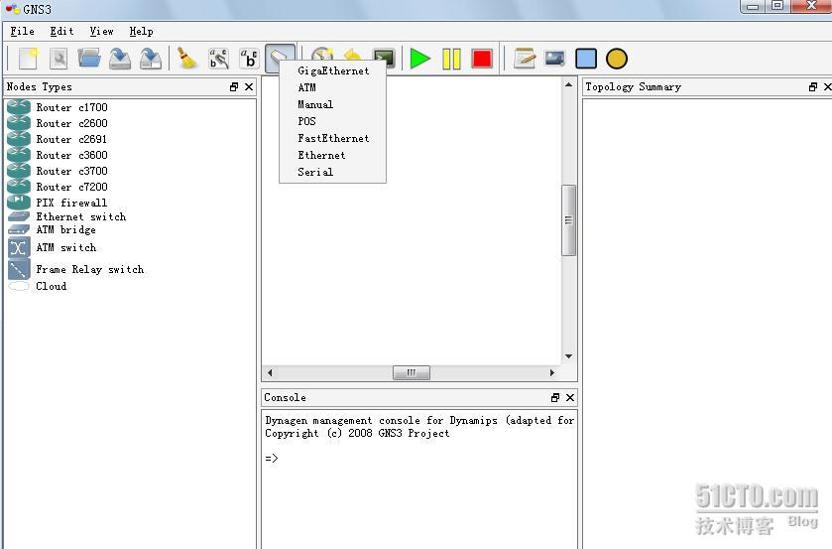Image resolution: width=832 pixels, height=549 pixels.
Task: Click the New blank project icon
Action: [29, 58]
